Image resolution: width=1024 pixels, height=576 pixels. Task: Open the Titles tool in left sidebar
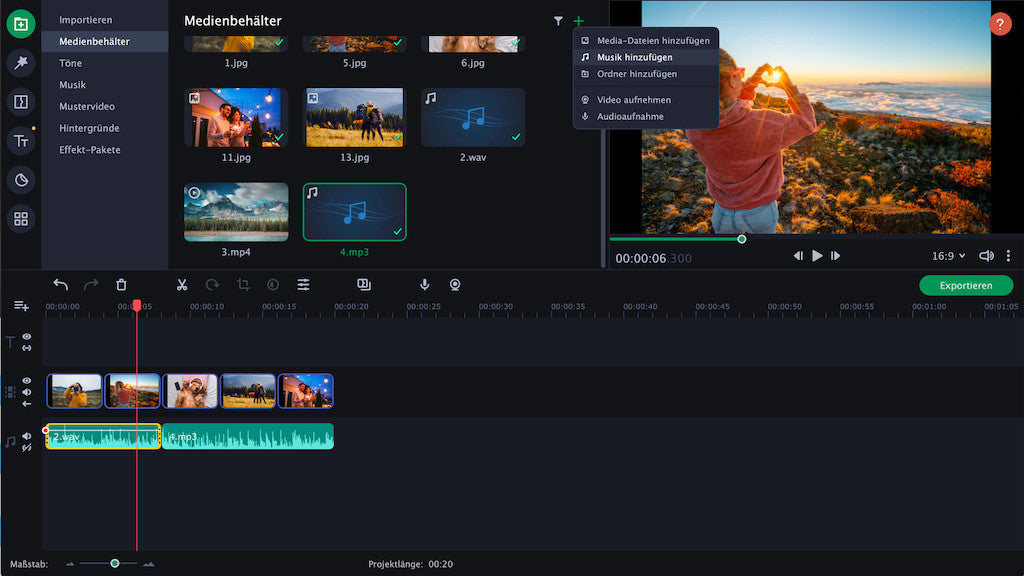pos(20,141)
